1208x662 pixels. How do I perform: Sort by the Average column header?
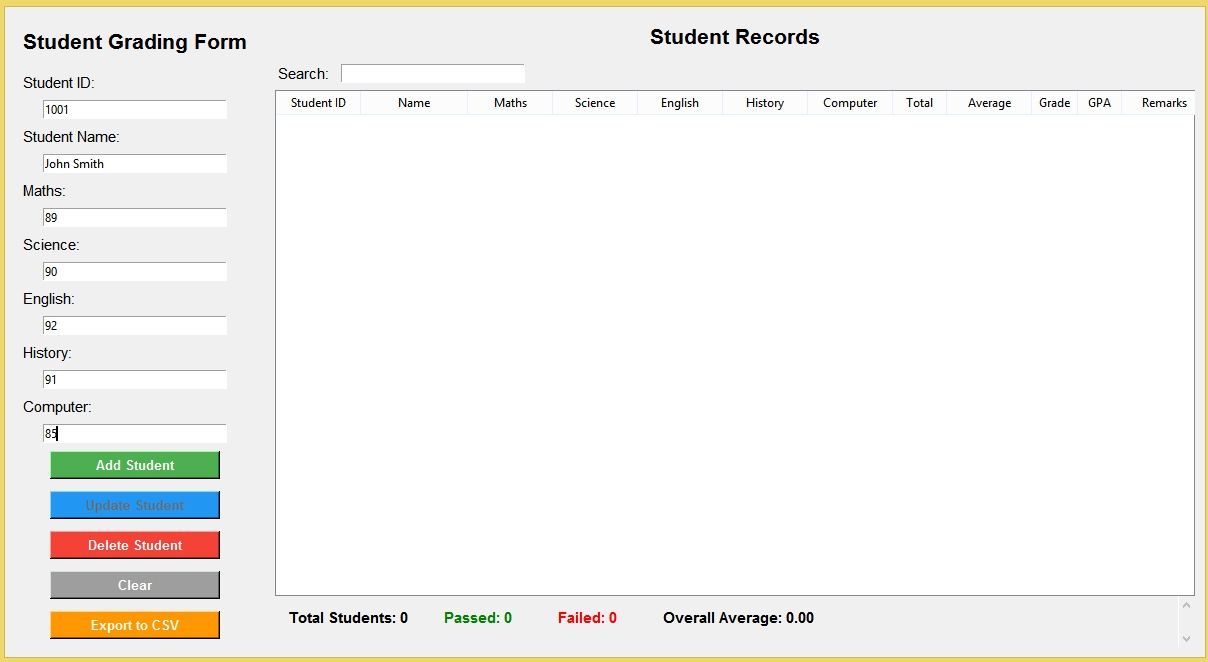point(989,103)
